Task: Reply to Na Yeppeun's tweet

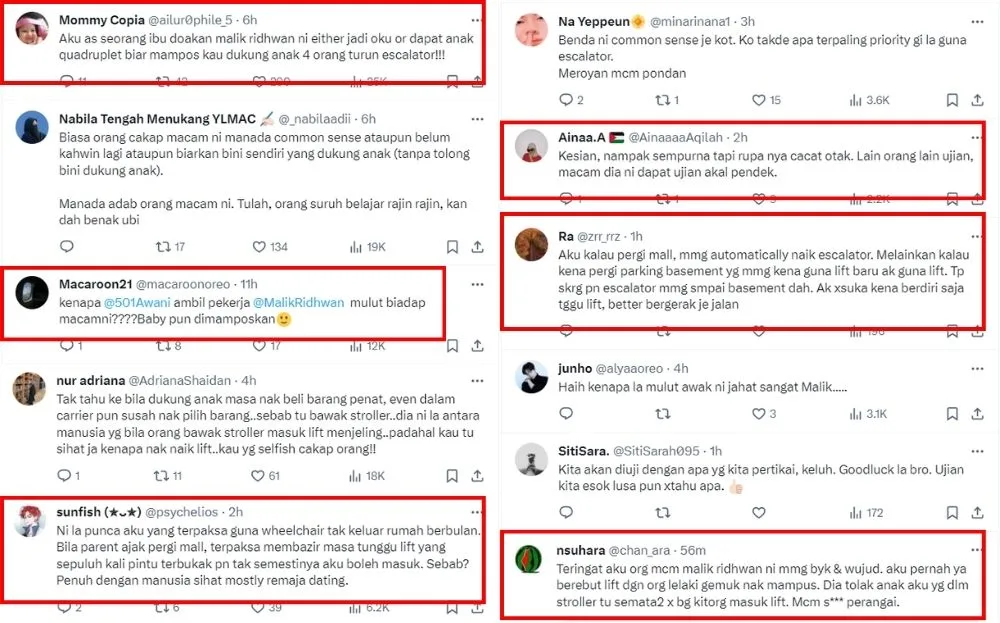Action: (565, 100)
